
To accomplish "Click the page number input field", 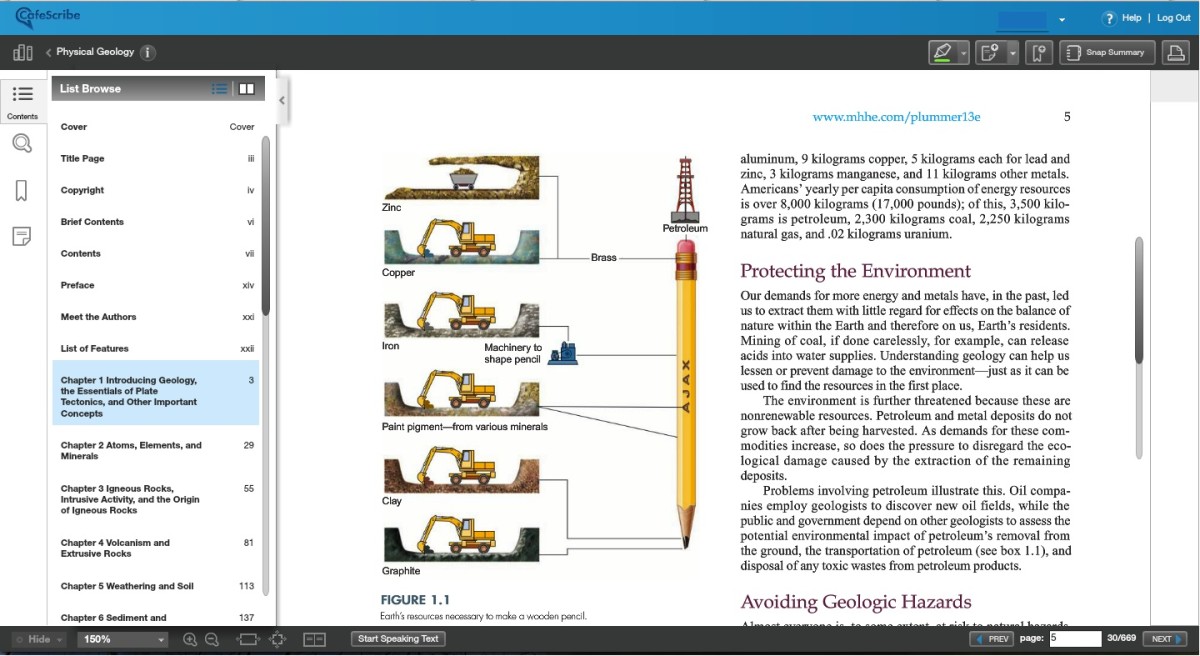I will click(1074, 639).
